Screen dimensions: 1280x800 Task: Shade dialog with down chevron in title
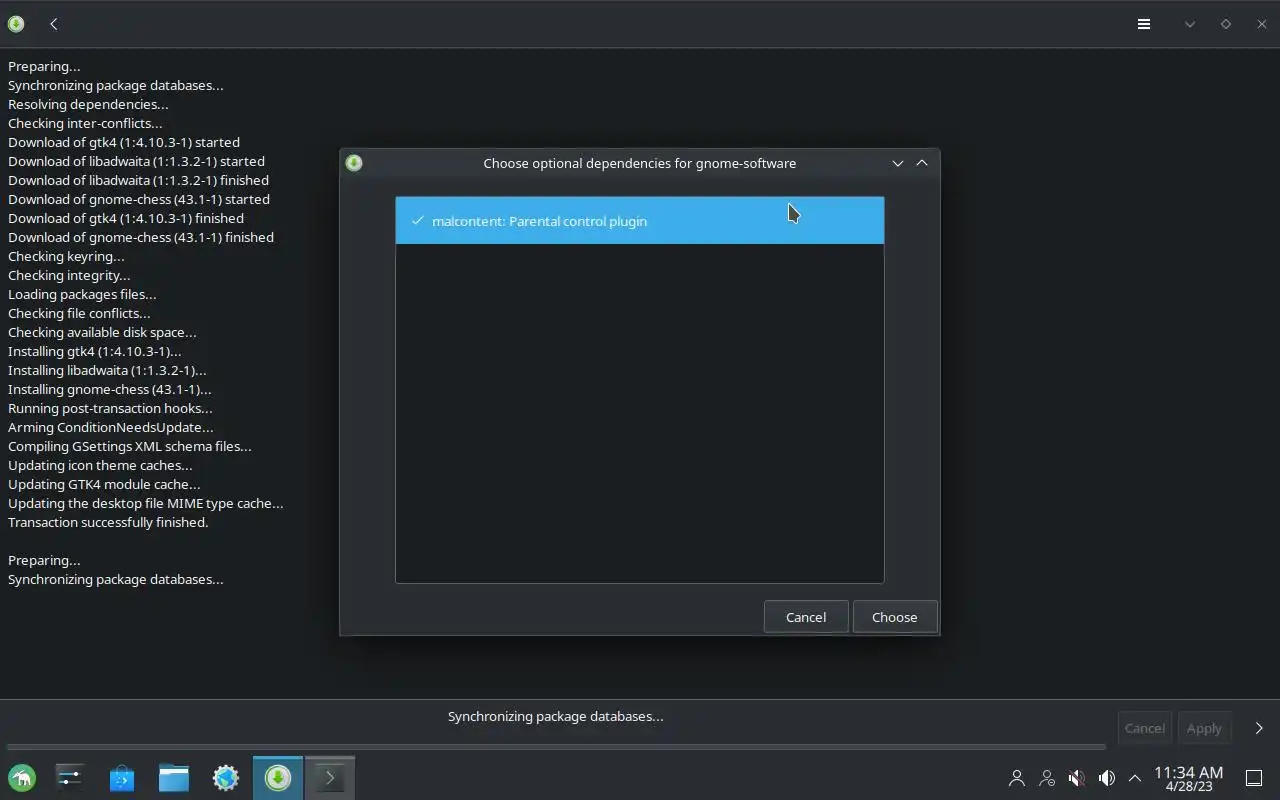(x=897, y=163)
